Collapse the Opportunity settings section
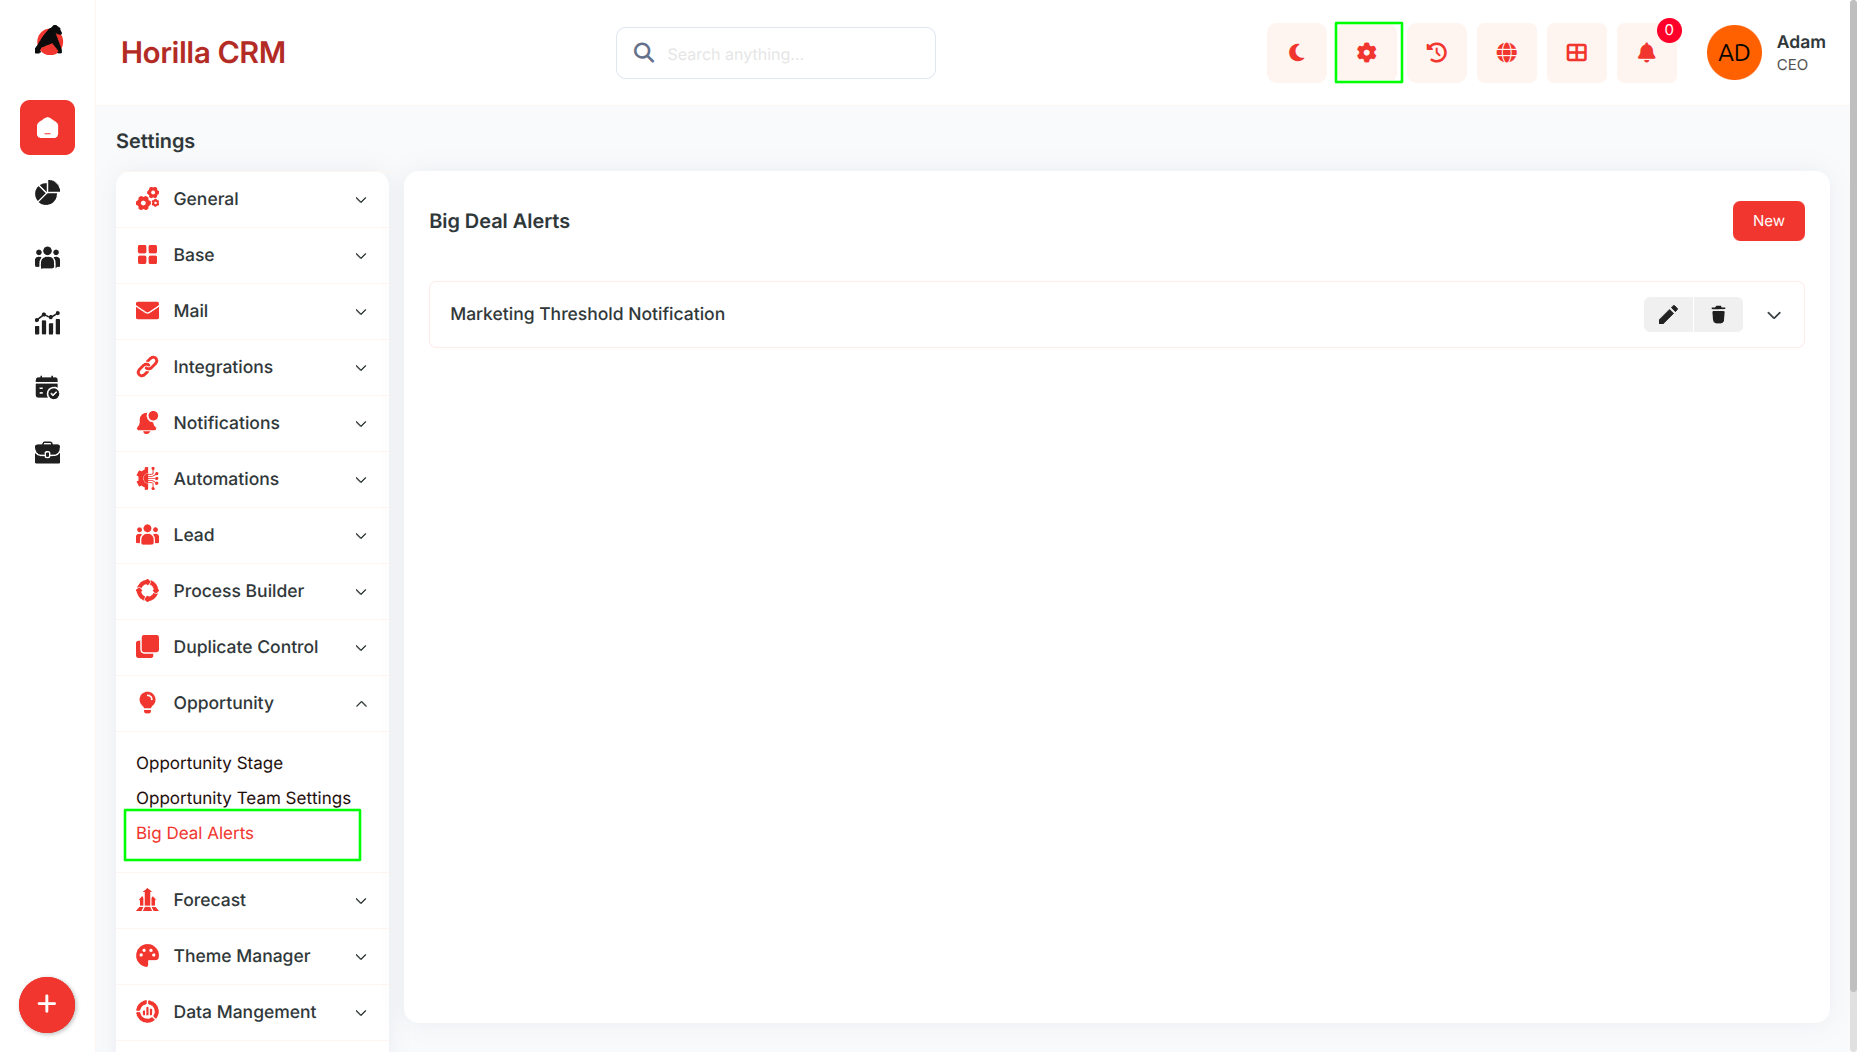 coord(252,703)
